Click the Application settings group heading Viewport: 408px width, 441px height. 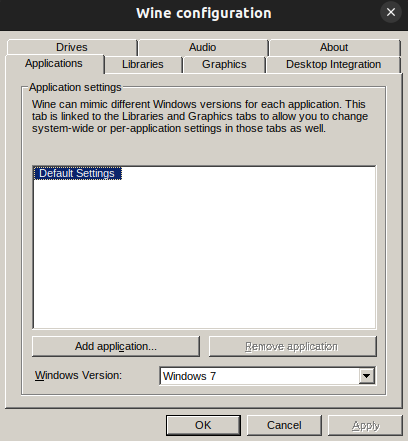(x=75, y=87)
